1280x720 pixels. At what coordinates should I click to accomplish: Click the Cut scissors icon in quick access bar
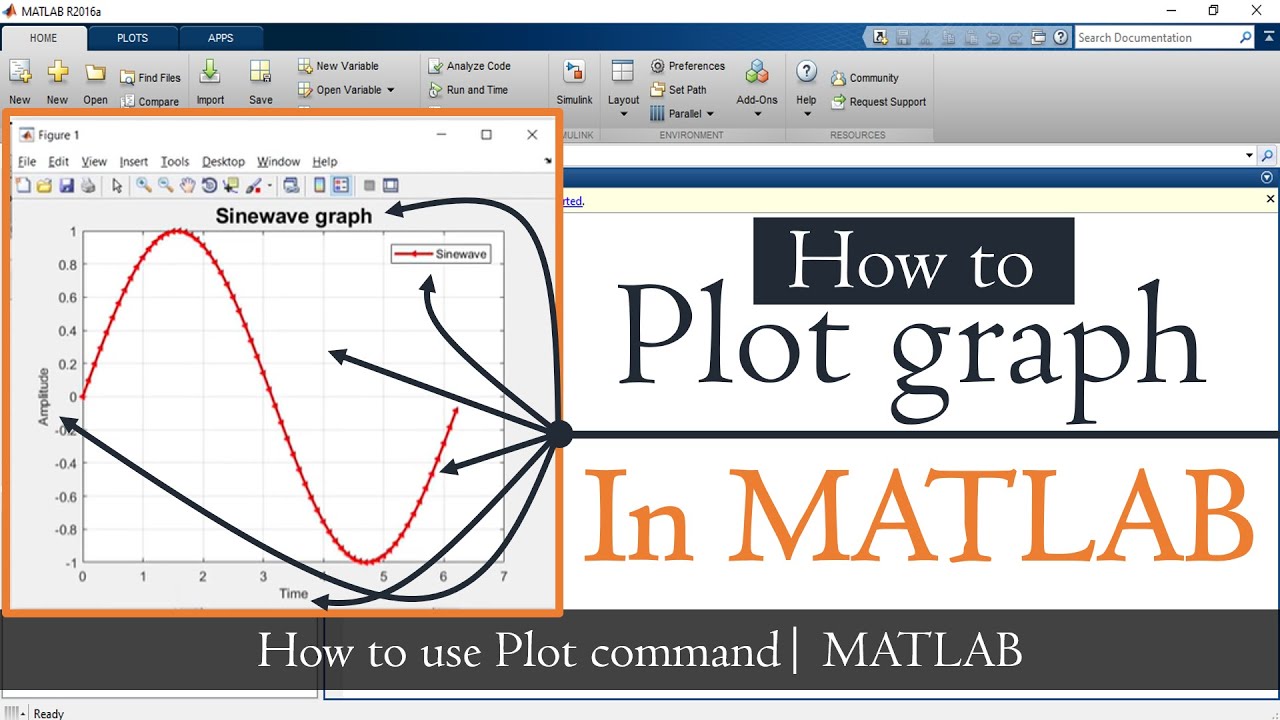pos(926,38)
